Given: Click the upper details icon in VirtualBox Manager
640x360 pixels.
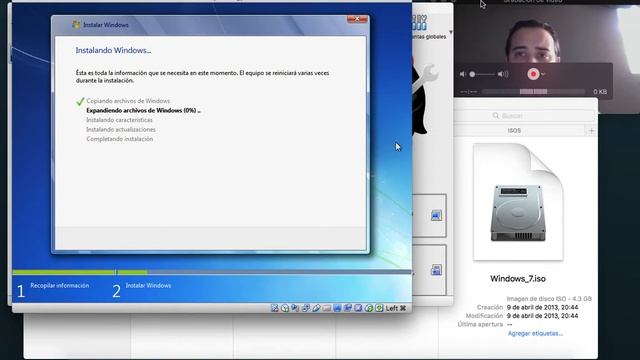Looking at the screenshot, I should point(436,216).
